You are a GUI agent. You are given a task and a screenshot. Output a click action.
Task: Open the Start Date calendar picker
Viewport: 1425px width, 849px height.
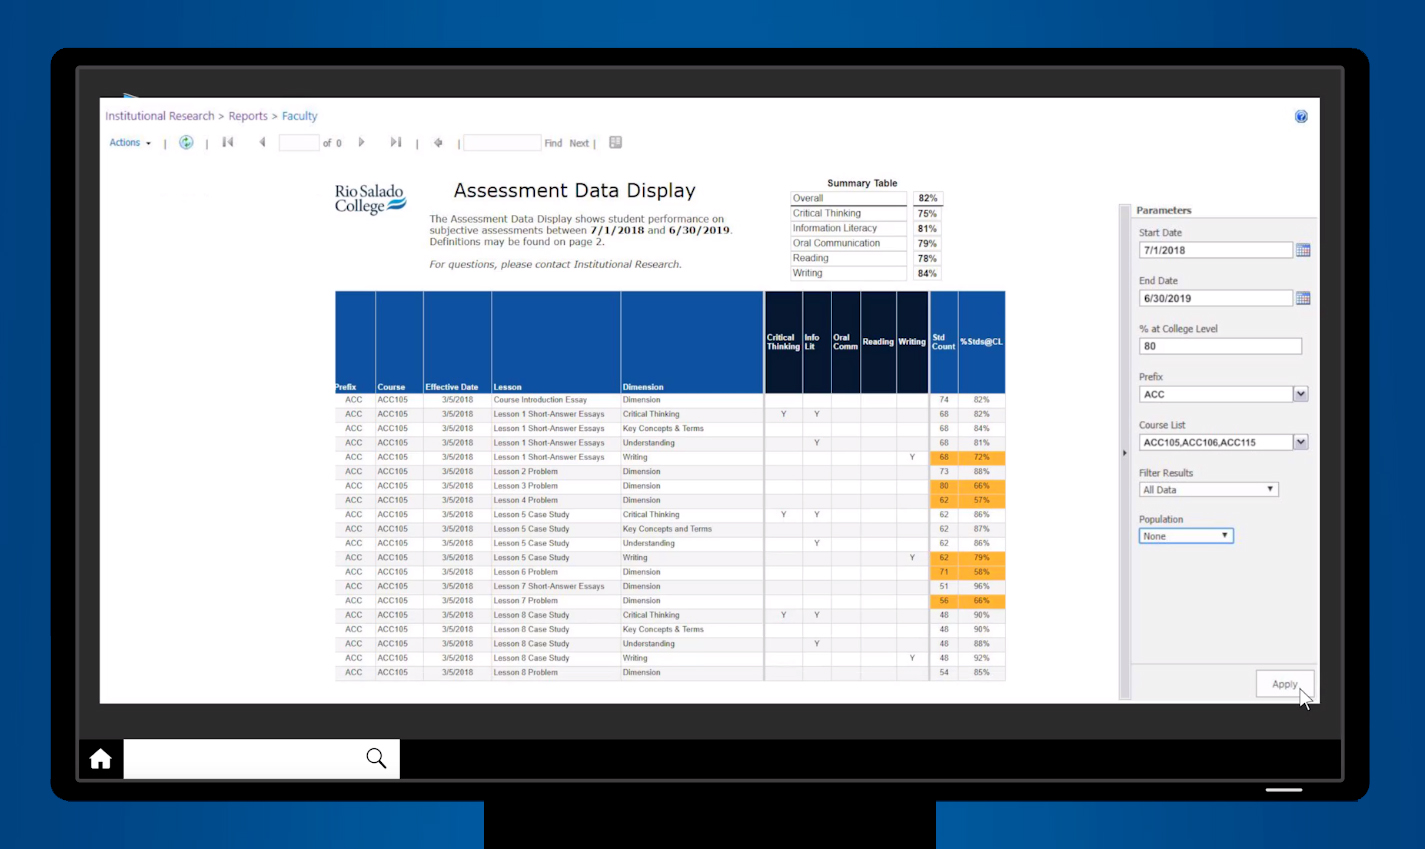[1303, 249]
